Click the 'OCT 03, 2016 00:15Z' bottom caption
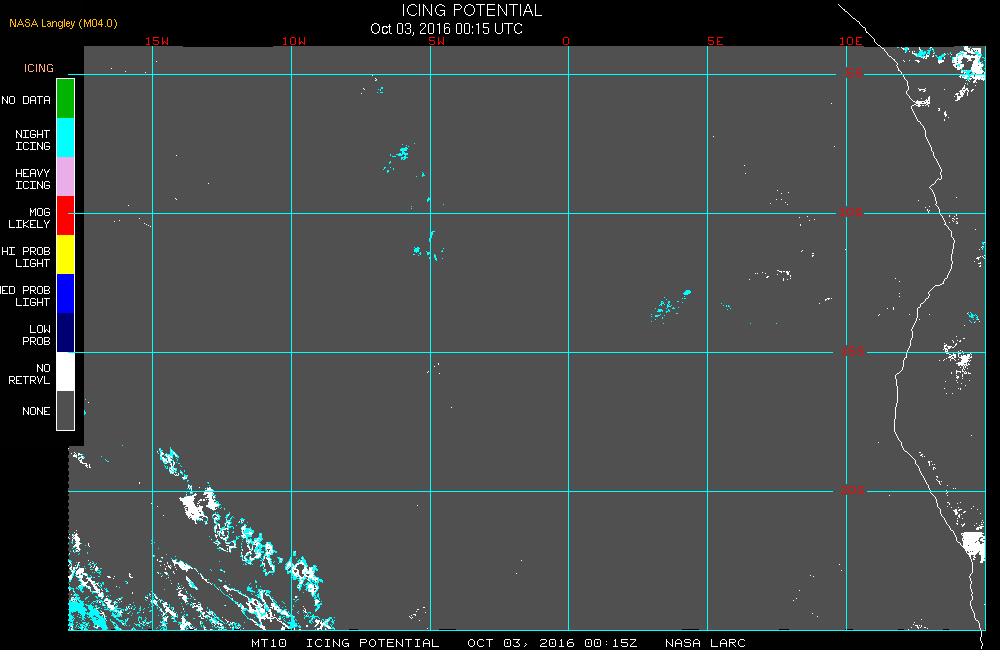The width and height of the screenshot is (1000, 650). [552, 643]
